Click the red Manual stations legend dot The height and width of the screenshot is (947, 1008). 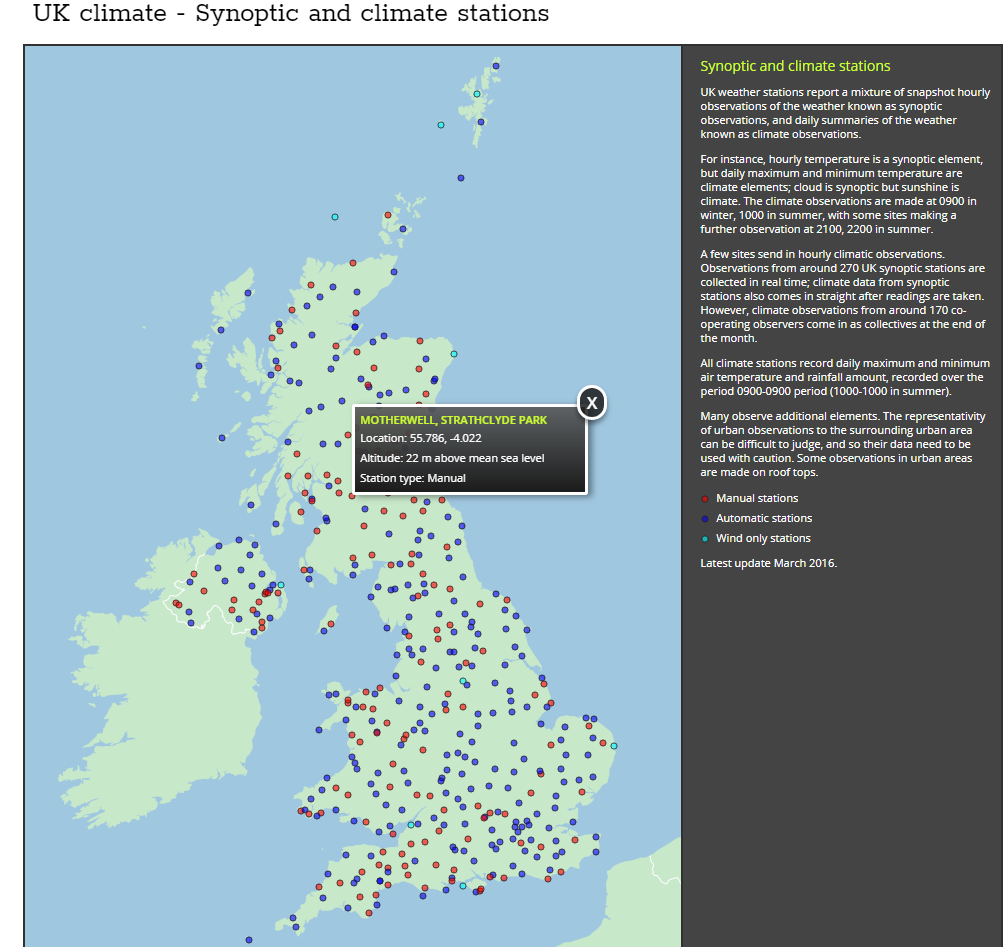[x=705, y=498]
